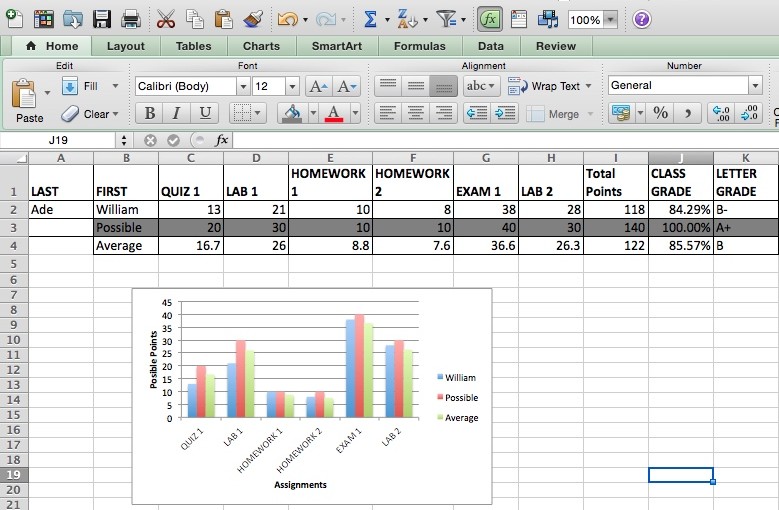
Task: Click the Undo arrow icon
Action: click(287, 19)
